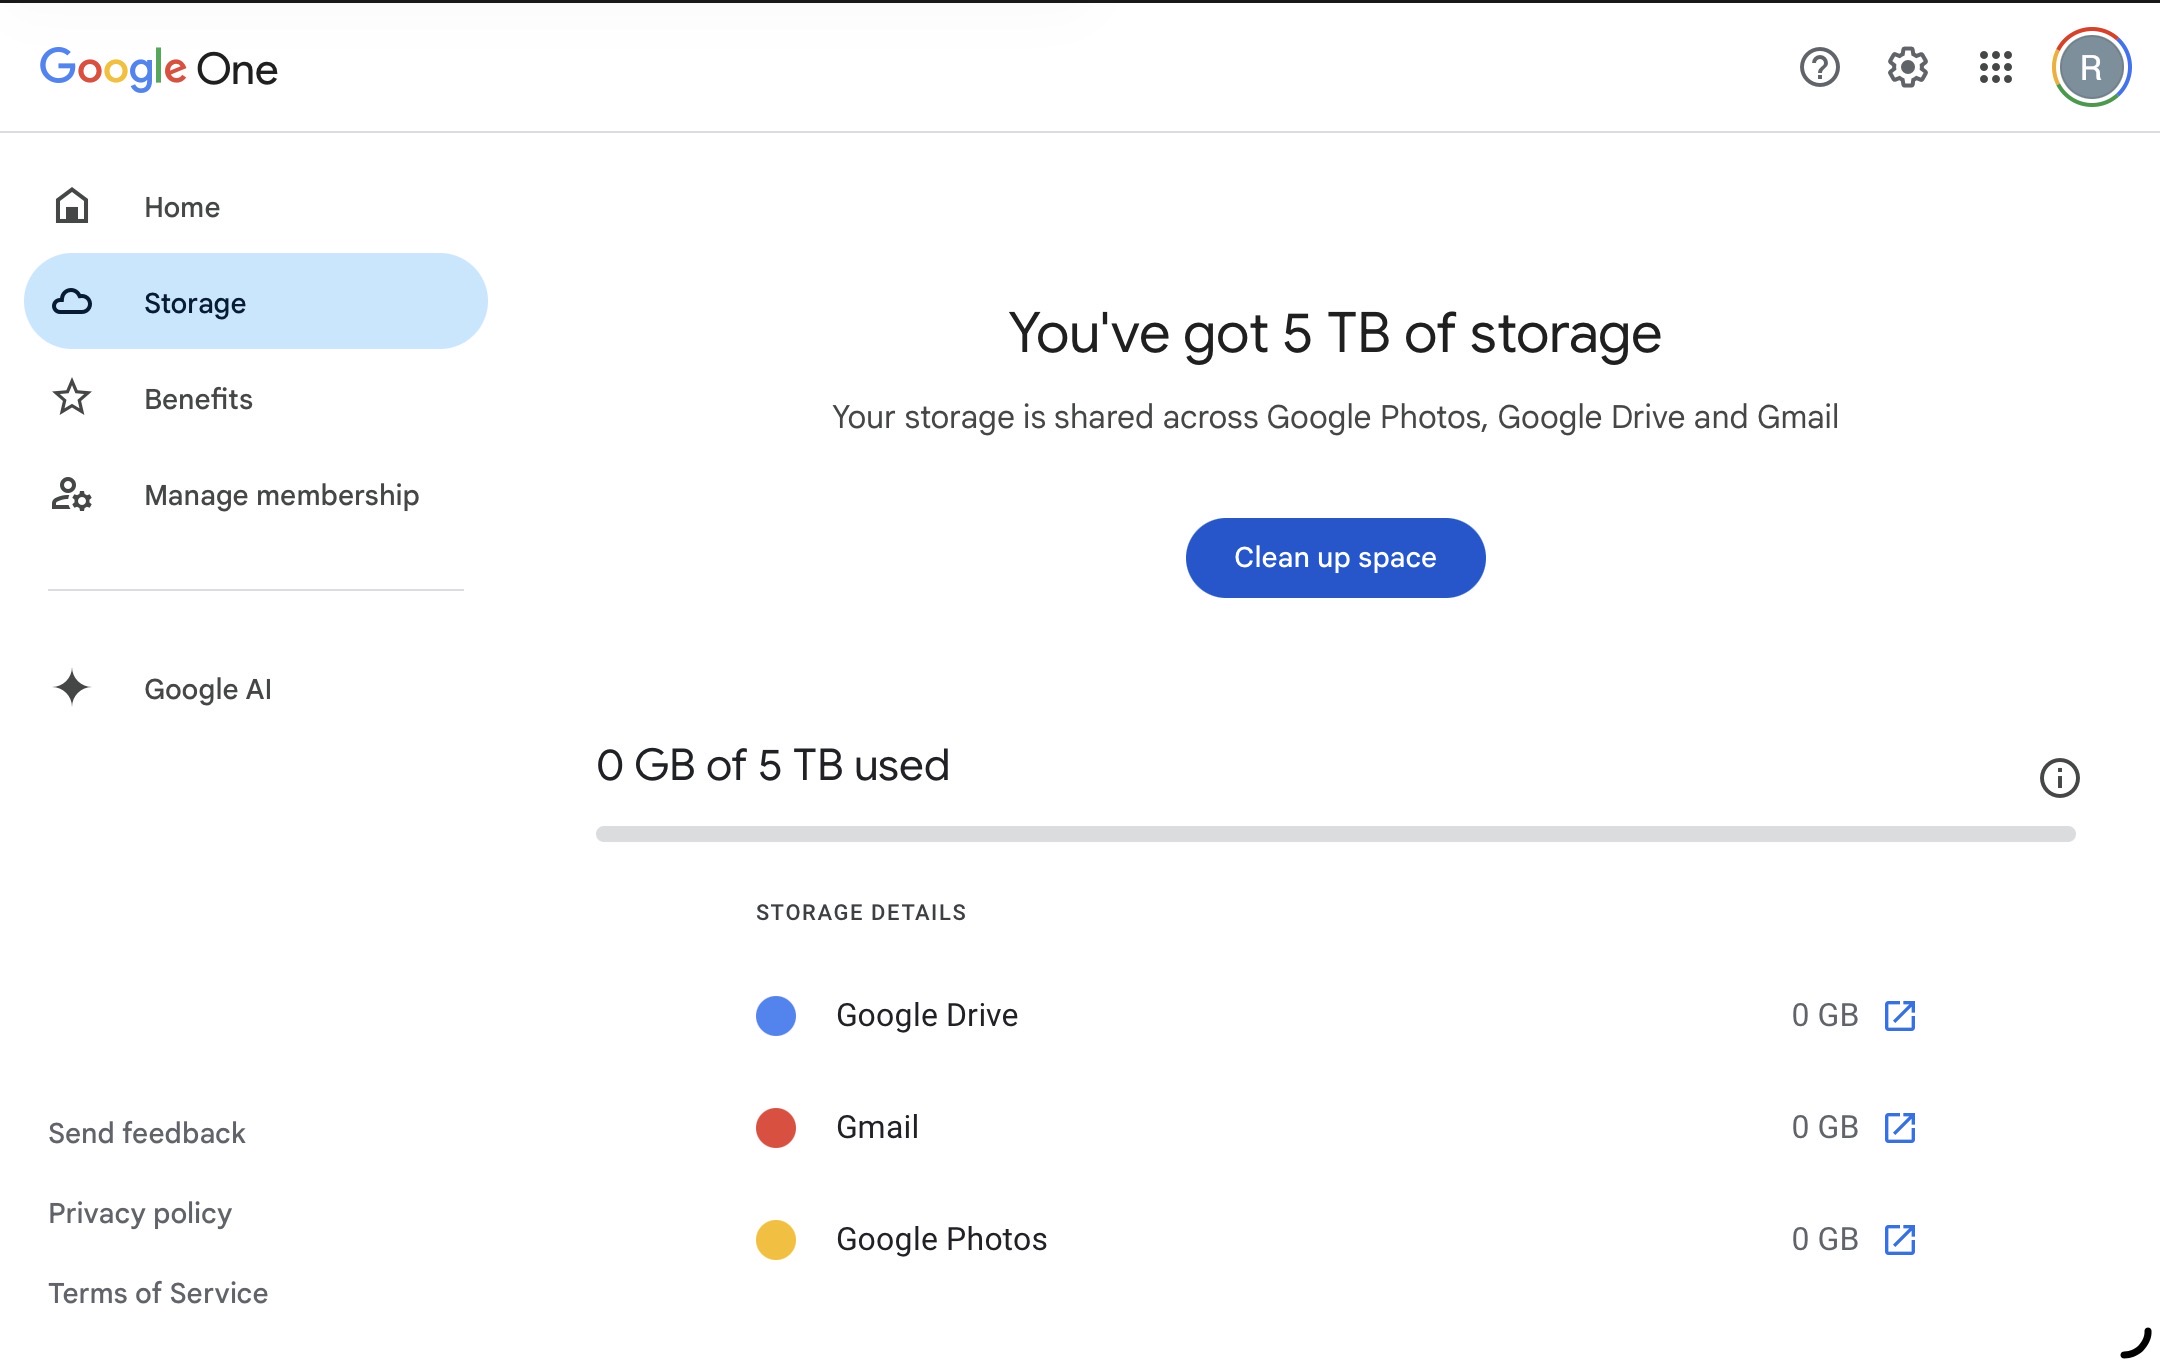
Task: Open the Benefits section
Action: (x=198, y=399)
